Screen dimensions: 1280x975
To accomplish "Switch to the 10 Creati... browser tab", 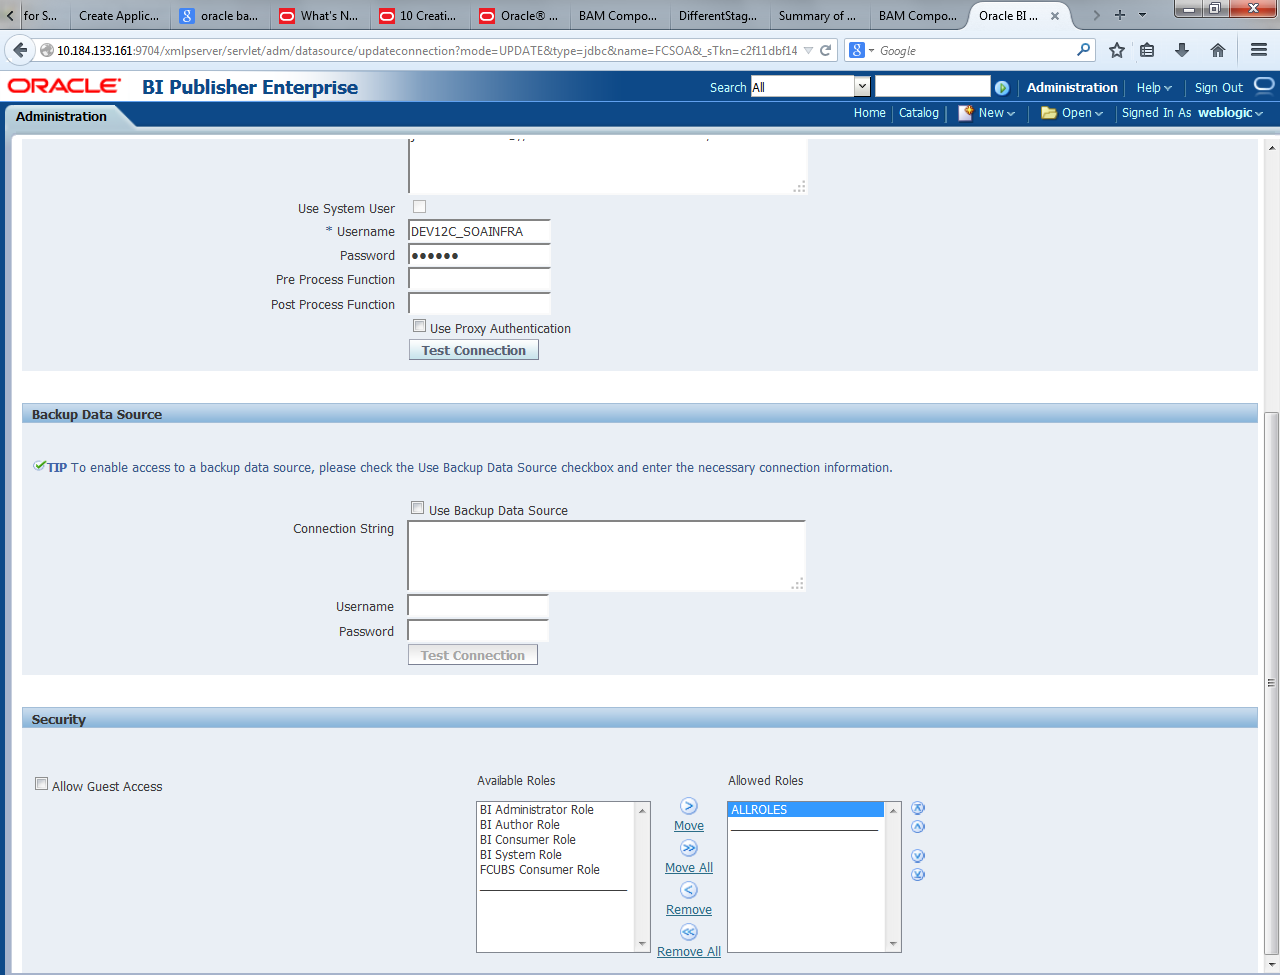I will pyautogui.click(x=420, y=16).
